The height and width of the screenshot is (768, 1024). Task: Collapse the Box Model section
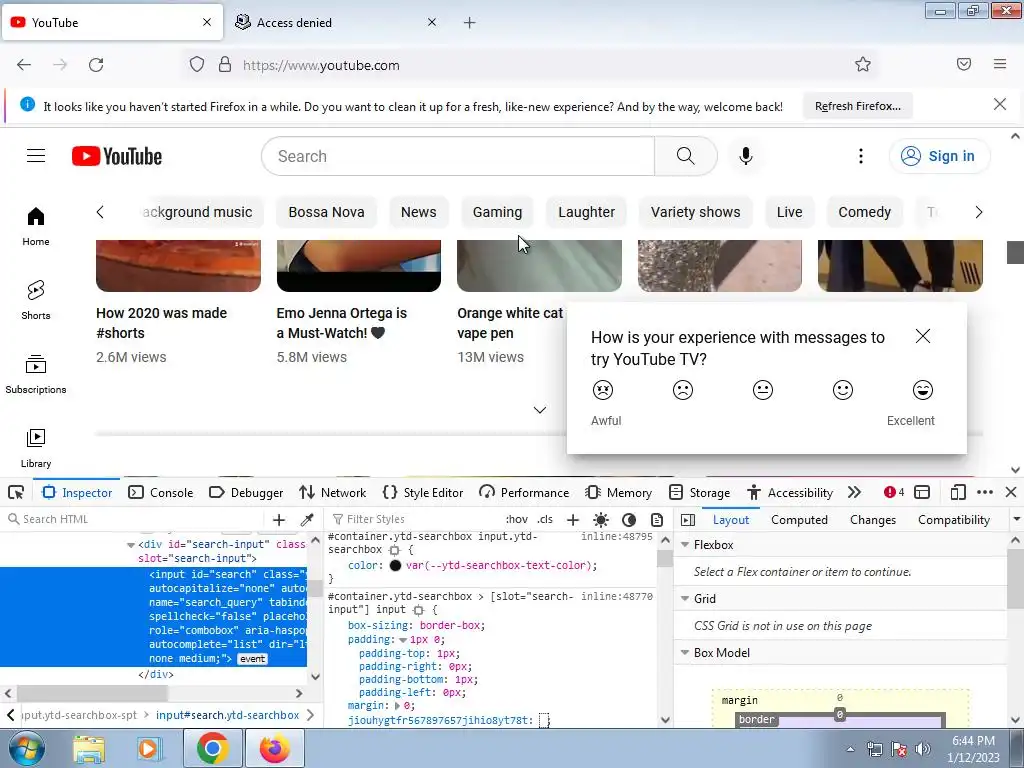click(685, 653)
